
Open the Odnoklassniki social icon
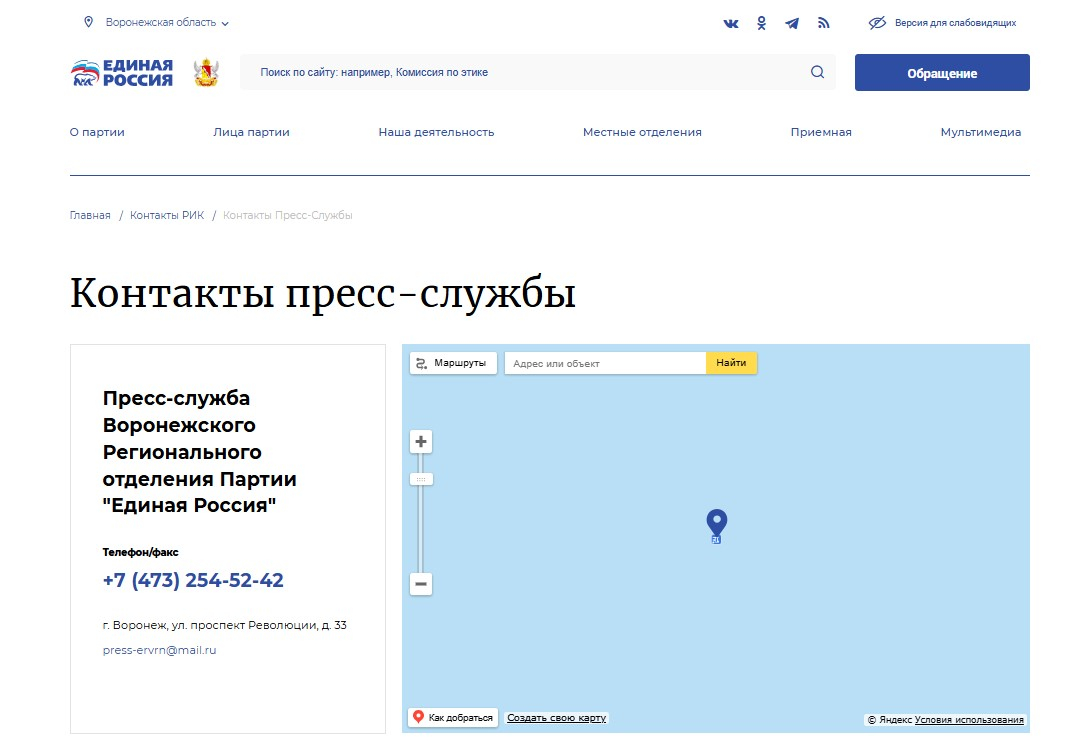click(762, 23)
